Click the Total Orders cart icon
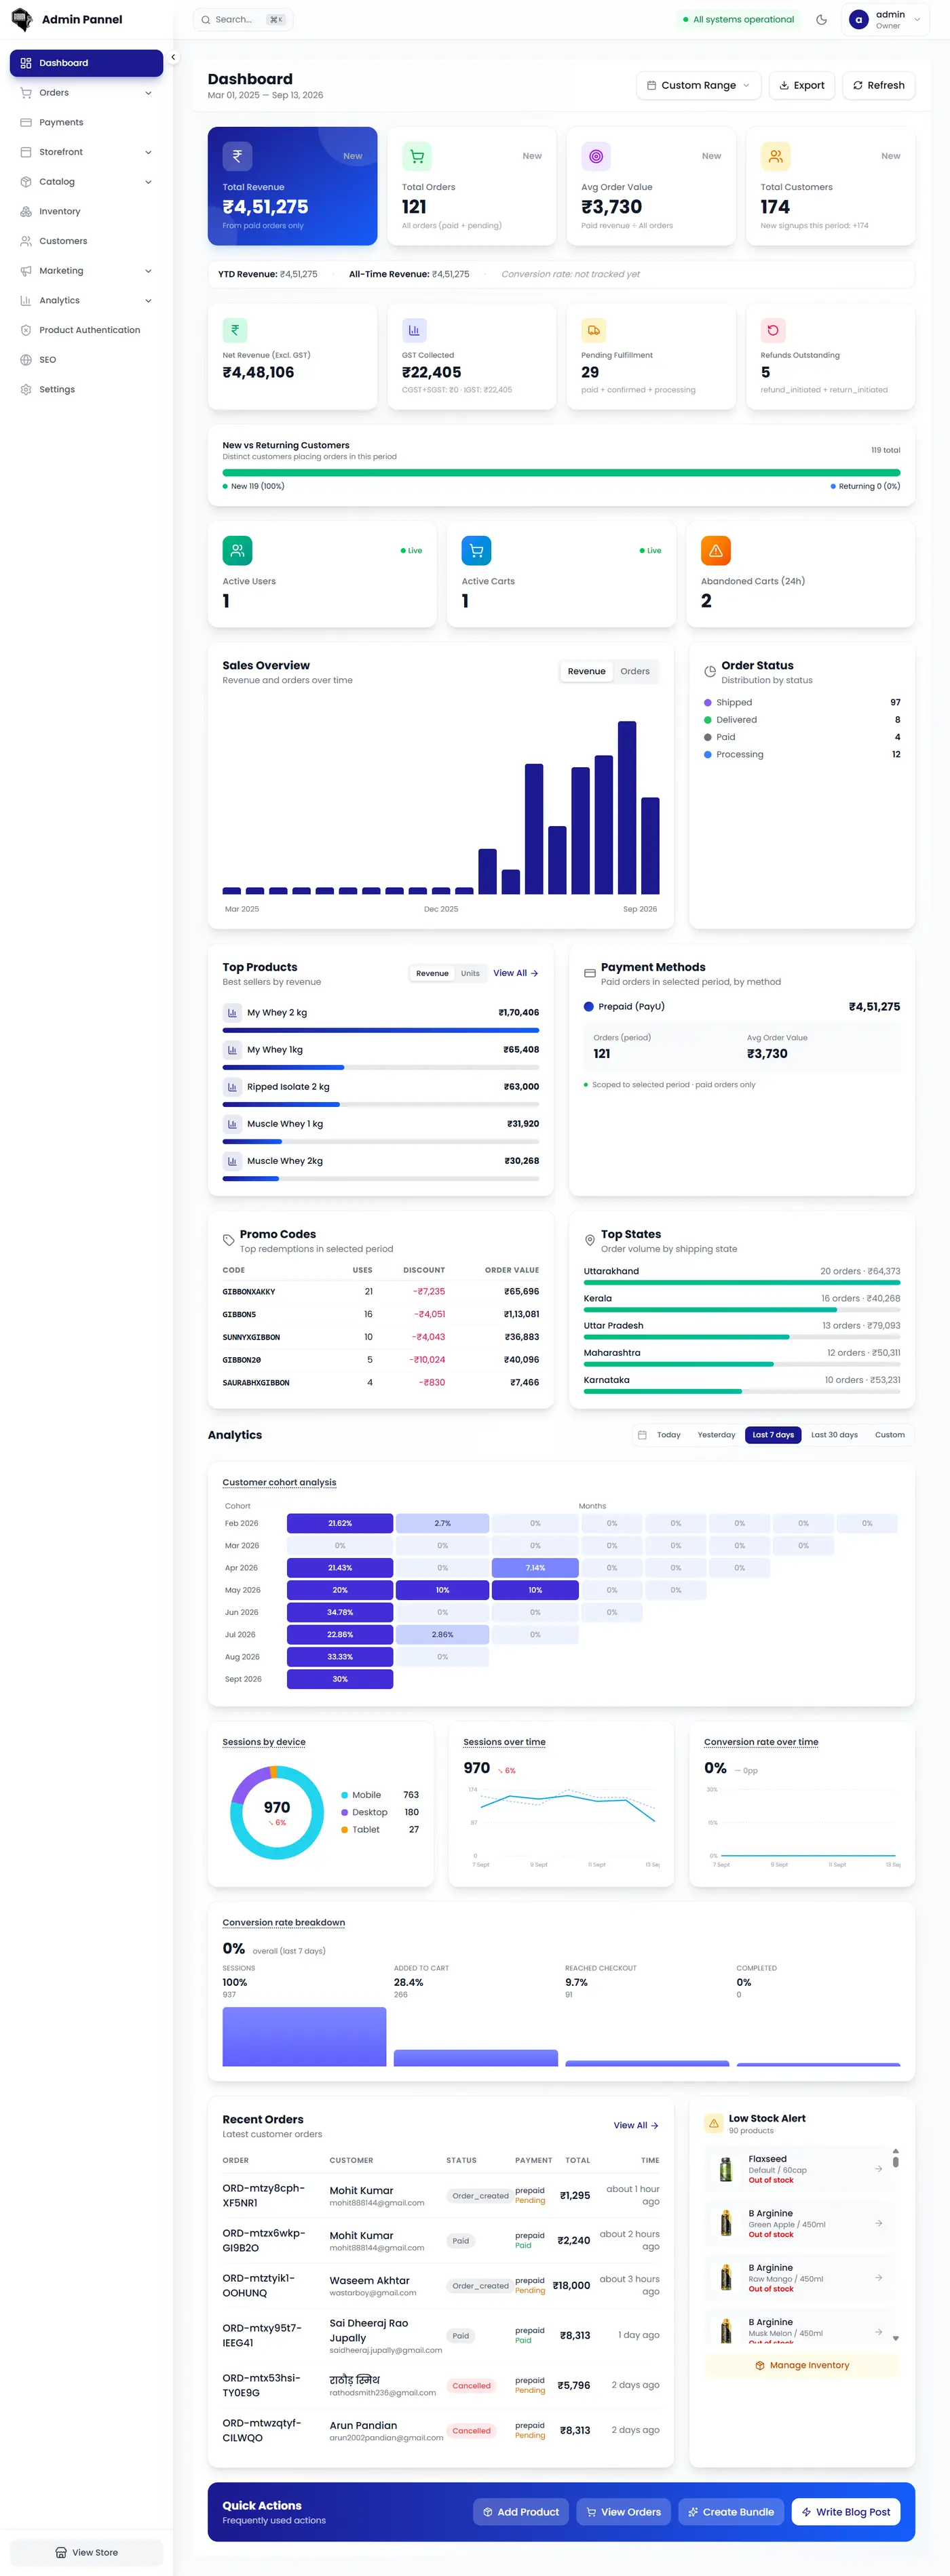Image resolution: width=950 pixels, height=2576 pixels. click(x=416, y=156)
